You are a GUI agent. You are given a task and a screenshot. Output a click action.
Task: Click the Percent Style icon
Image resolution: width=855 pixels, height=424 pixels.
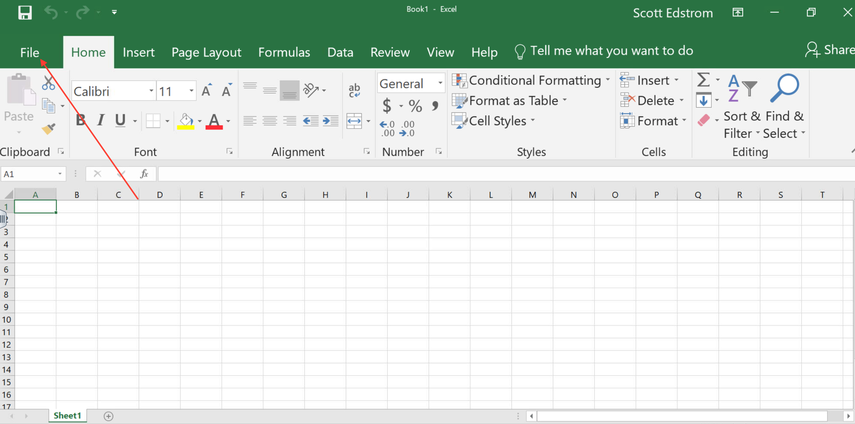tap(415, 106)
